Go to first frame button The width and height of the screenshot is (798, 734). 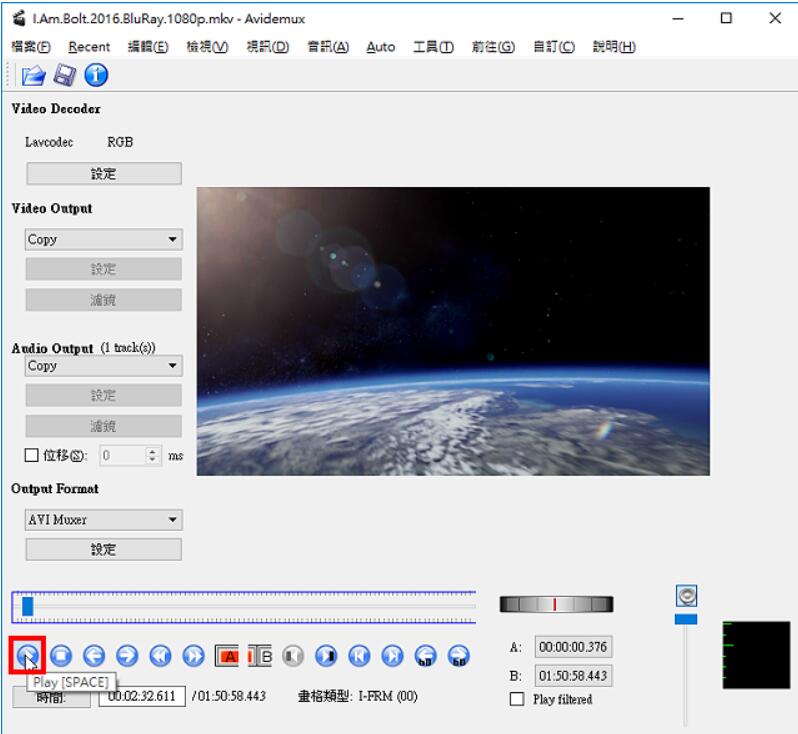click(359, 656)
